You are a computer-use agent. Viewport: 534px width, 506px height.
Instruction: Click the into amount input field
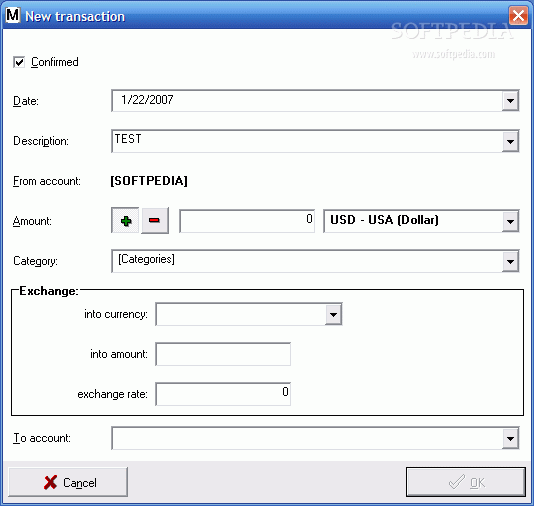pyautogui.click(x=223, y=354)
